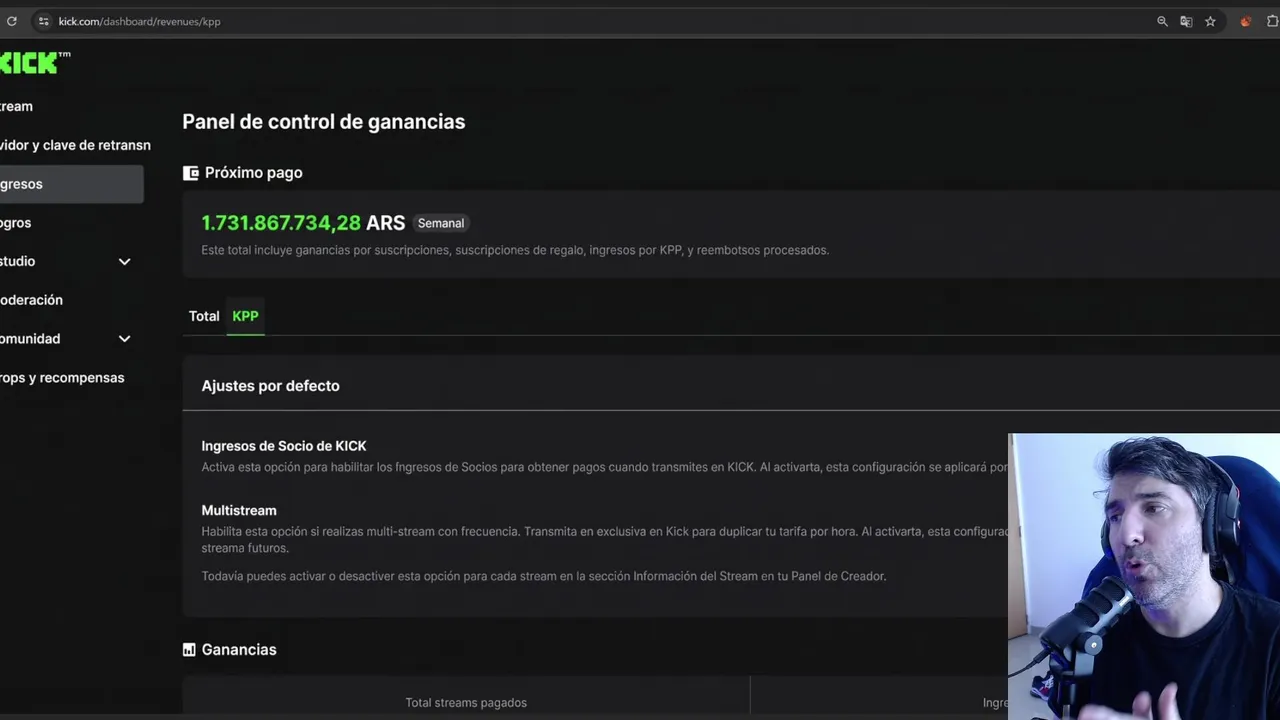Open the Logros sidebar item
Image resolution: width=1280 pixels, height=720 pixels.
[15, 223]
